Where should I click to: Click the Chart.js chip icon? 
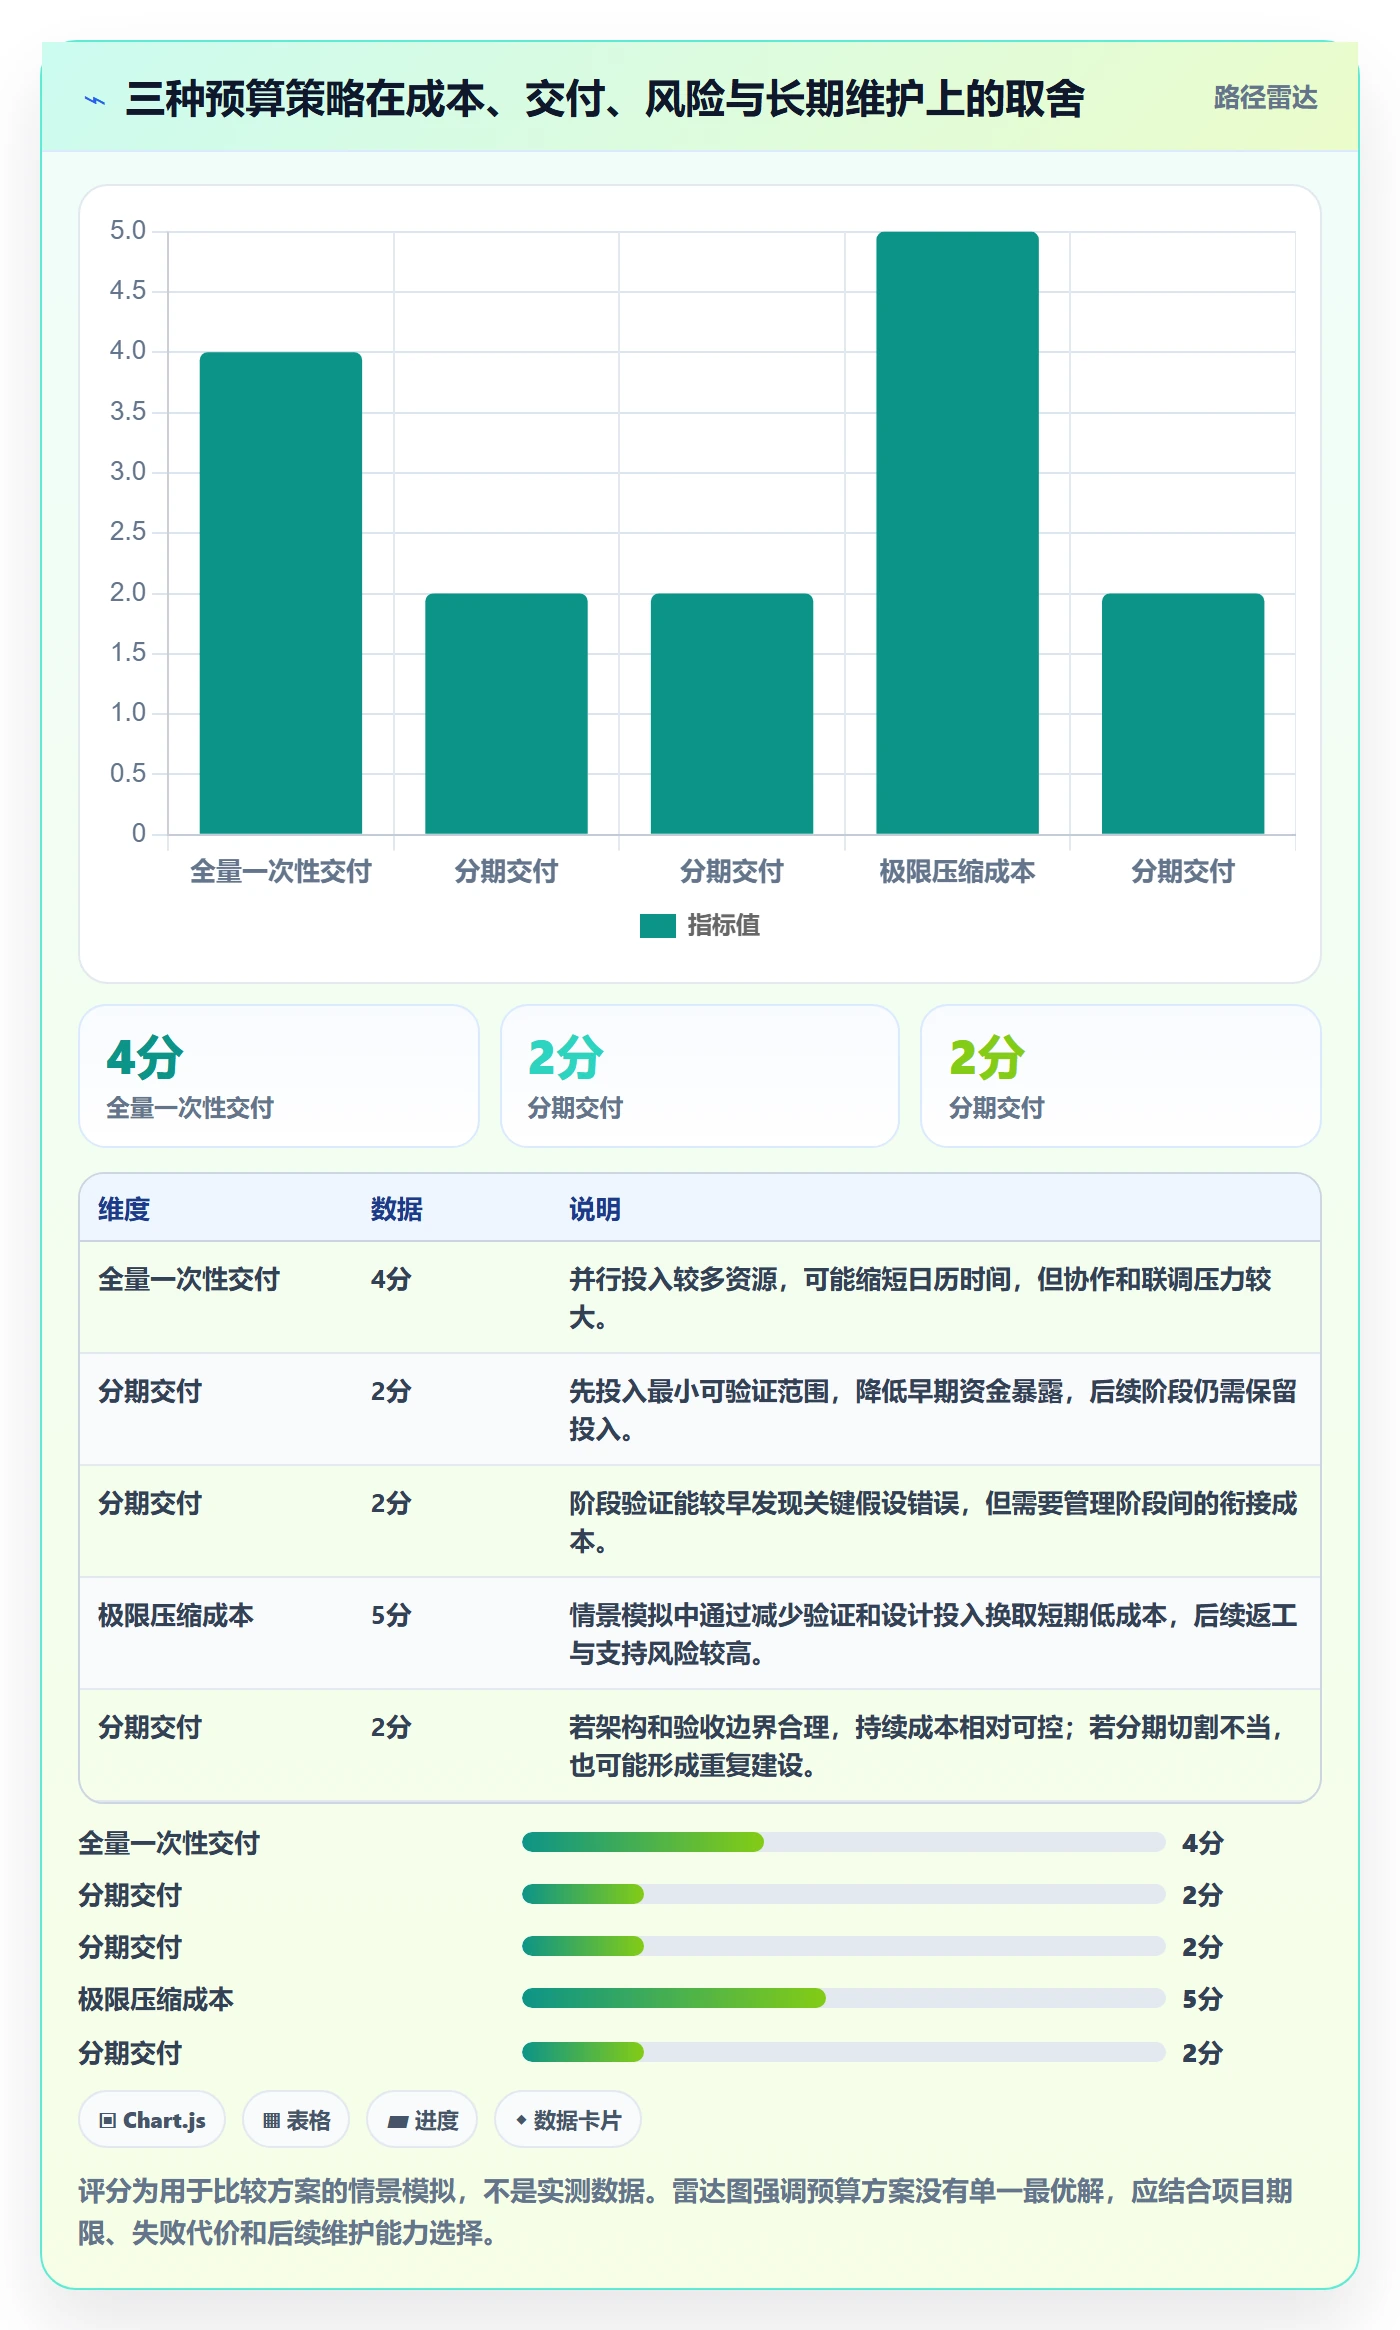click(108, 2120)
